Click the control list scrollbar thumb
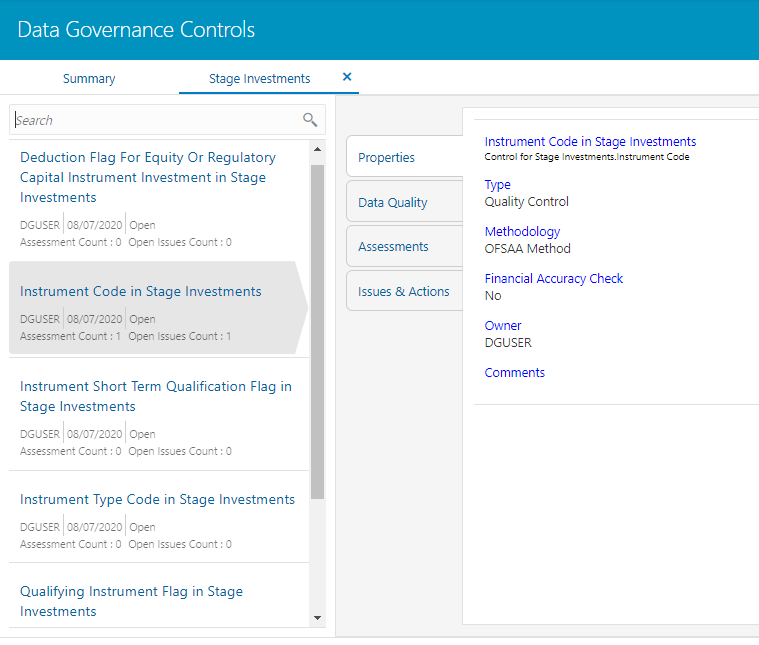Viewport: 759px width, 645px height. [x=318, y=332]
